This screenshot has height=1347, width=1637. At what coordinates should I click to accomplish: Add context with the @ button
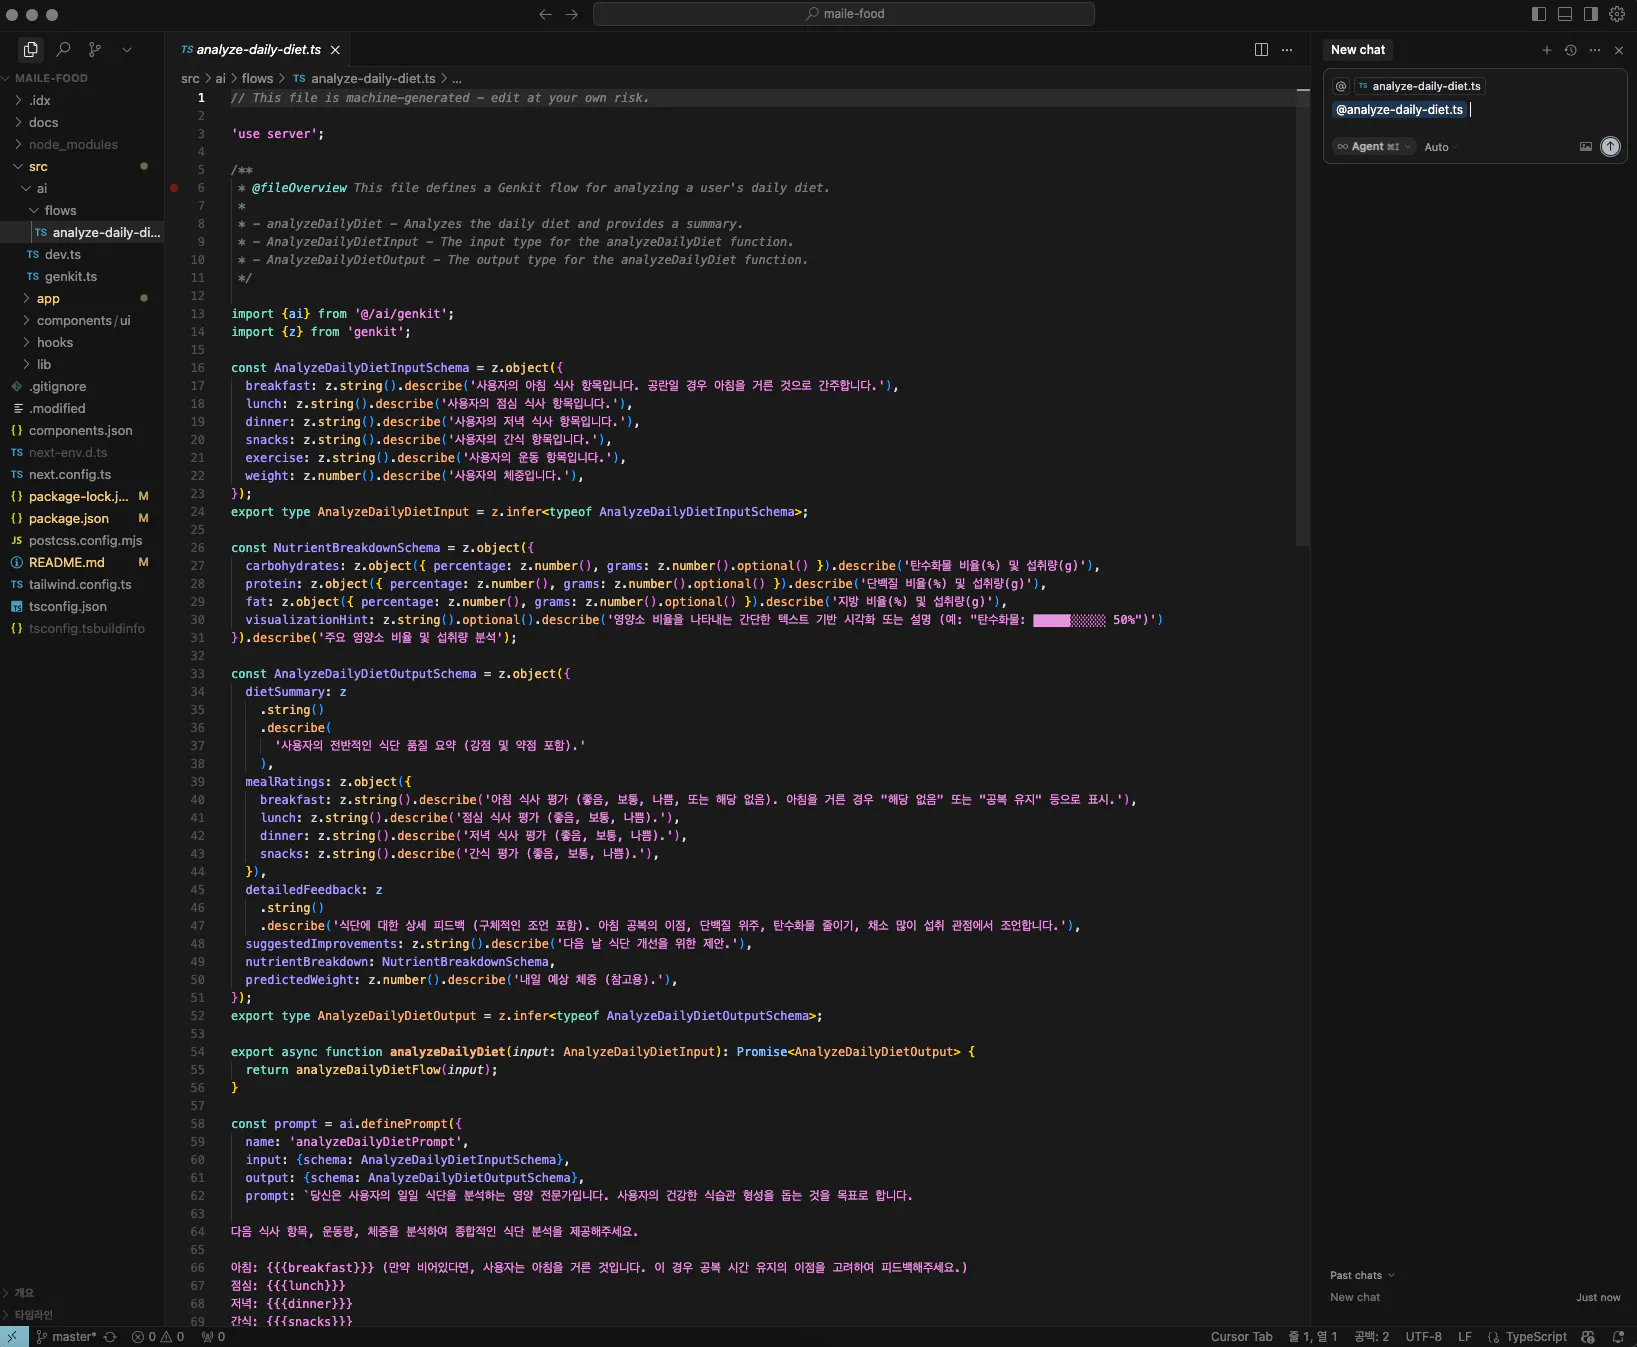click(x=1341, y=86)
